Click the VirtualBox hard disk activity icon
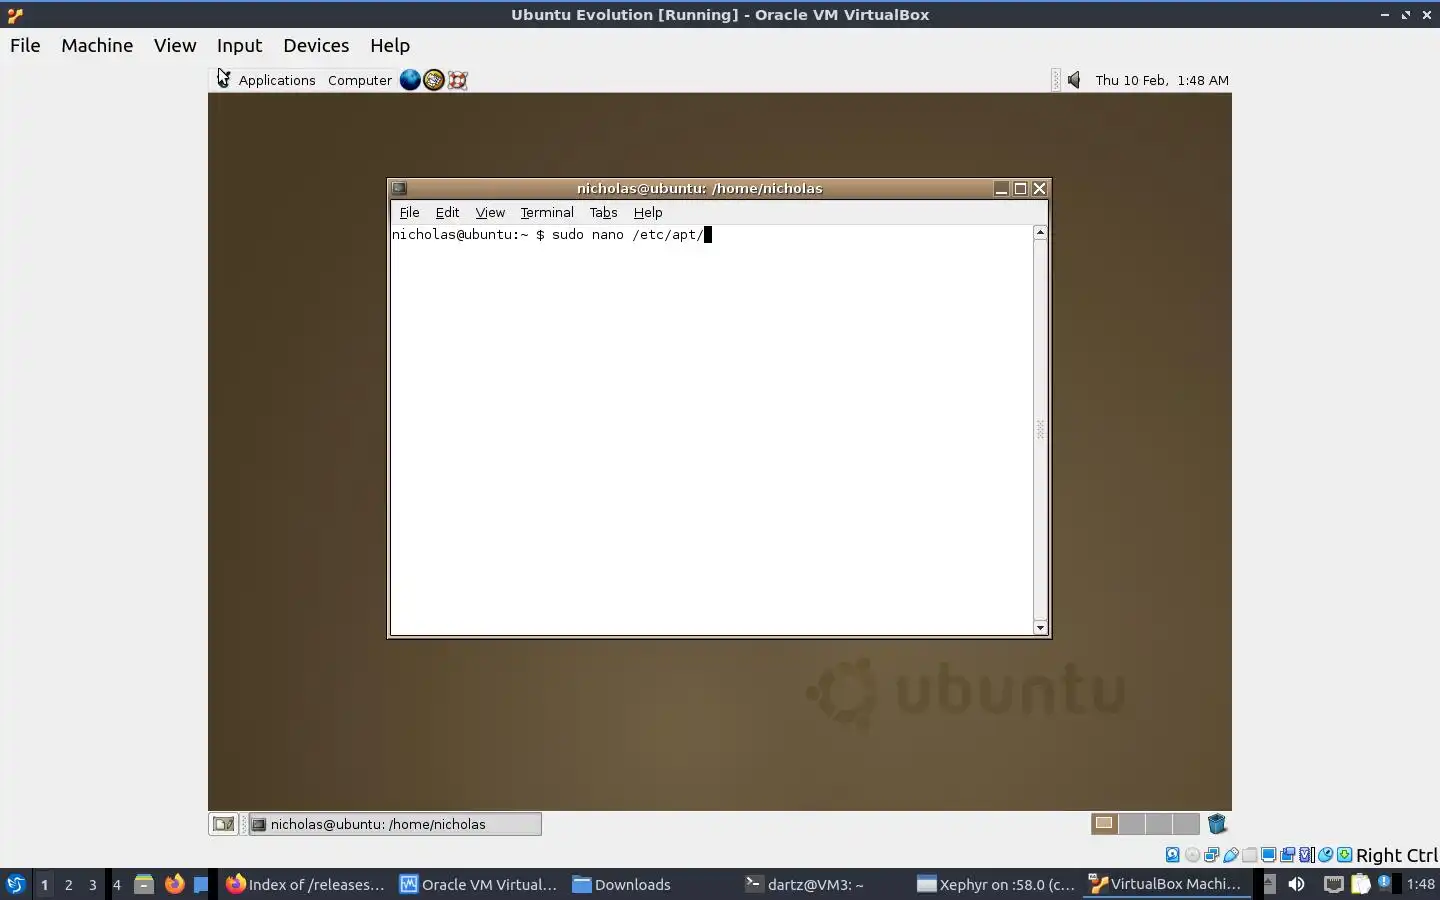1440x900 pixels. click(x=1173, y=855)
